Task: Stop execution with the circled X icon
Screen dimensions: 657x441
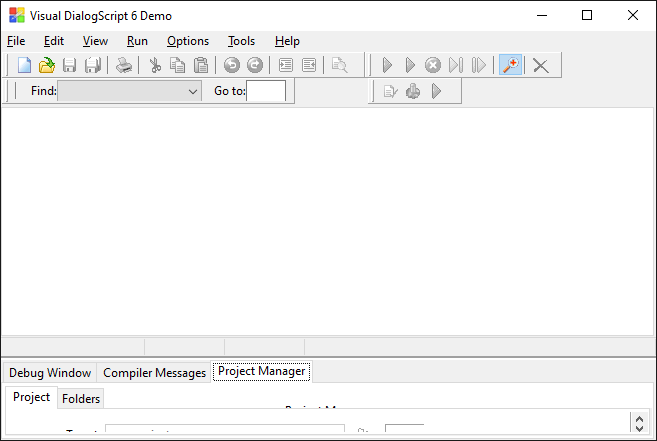Action: click(433, 65)
